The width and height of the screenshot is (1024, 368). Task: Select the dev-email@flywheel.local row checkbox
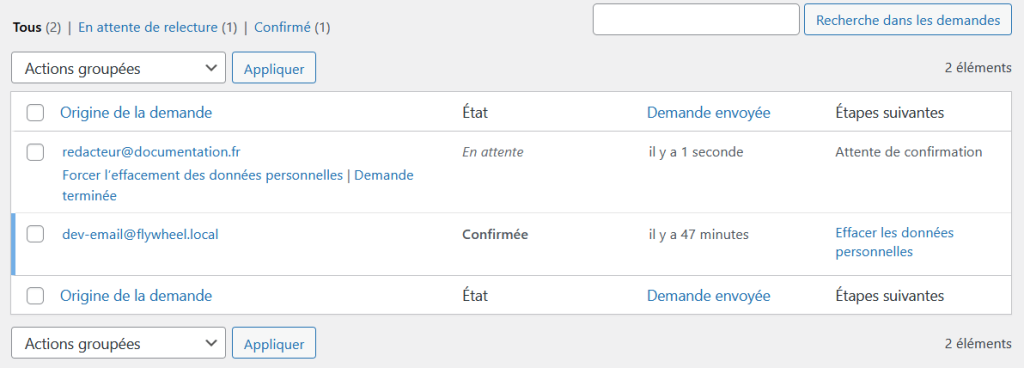(x=35, y=234)
